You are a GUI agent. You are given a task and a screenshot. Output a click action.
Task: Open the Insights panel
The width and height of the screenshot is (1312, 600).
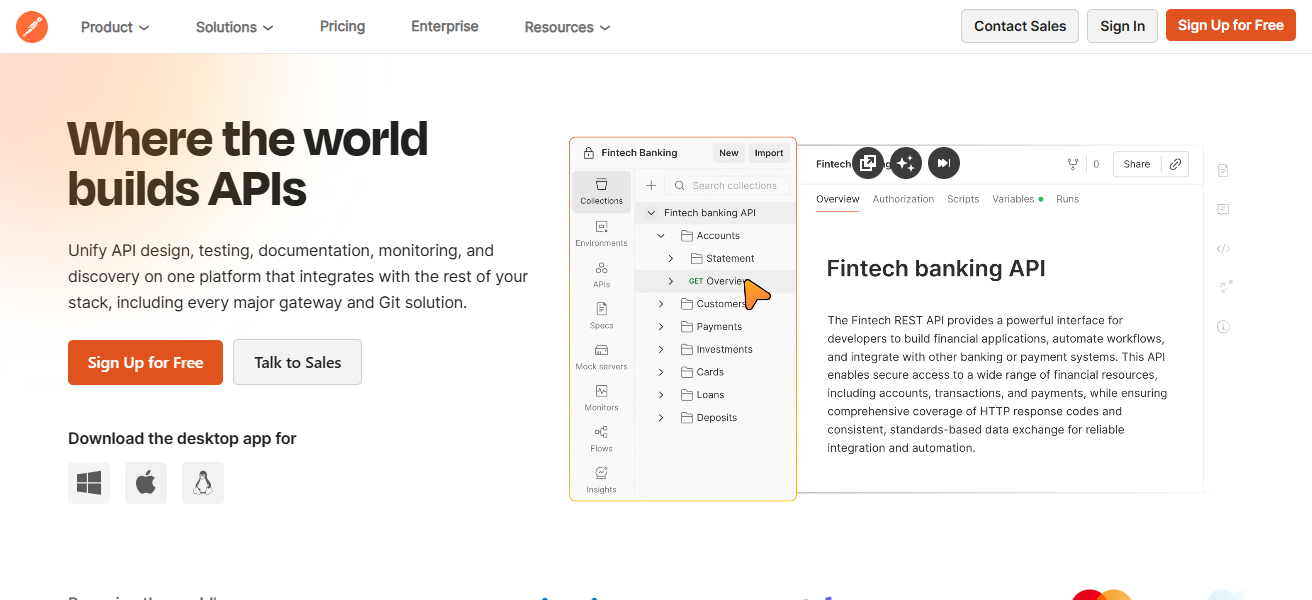(x=601, y=481)
